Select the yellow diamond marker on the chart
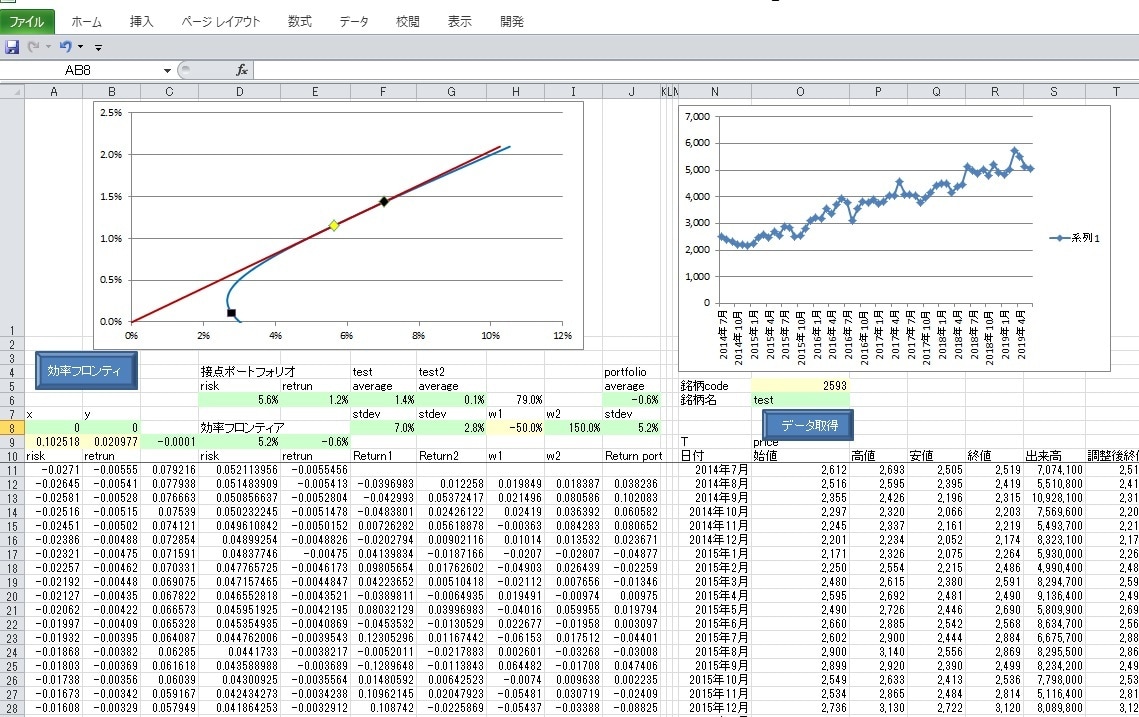The height and width of the screenshot is (717, 1139). point(333,226)
